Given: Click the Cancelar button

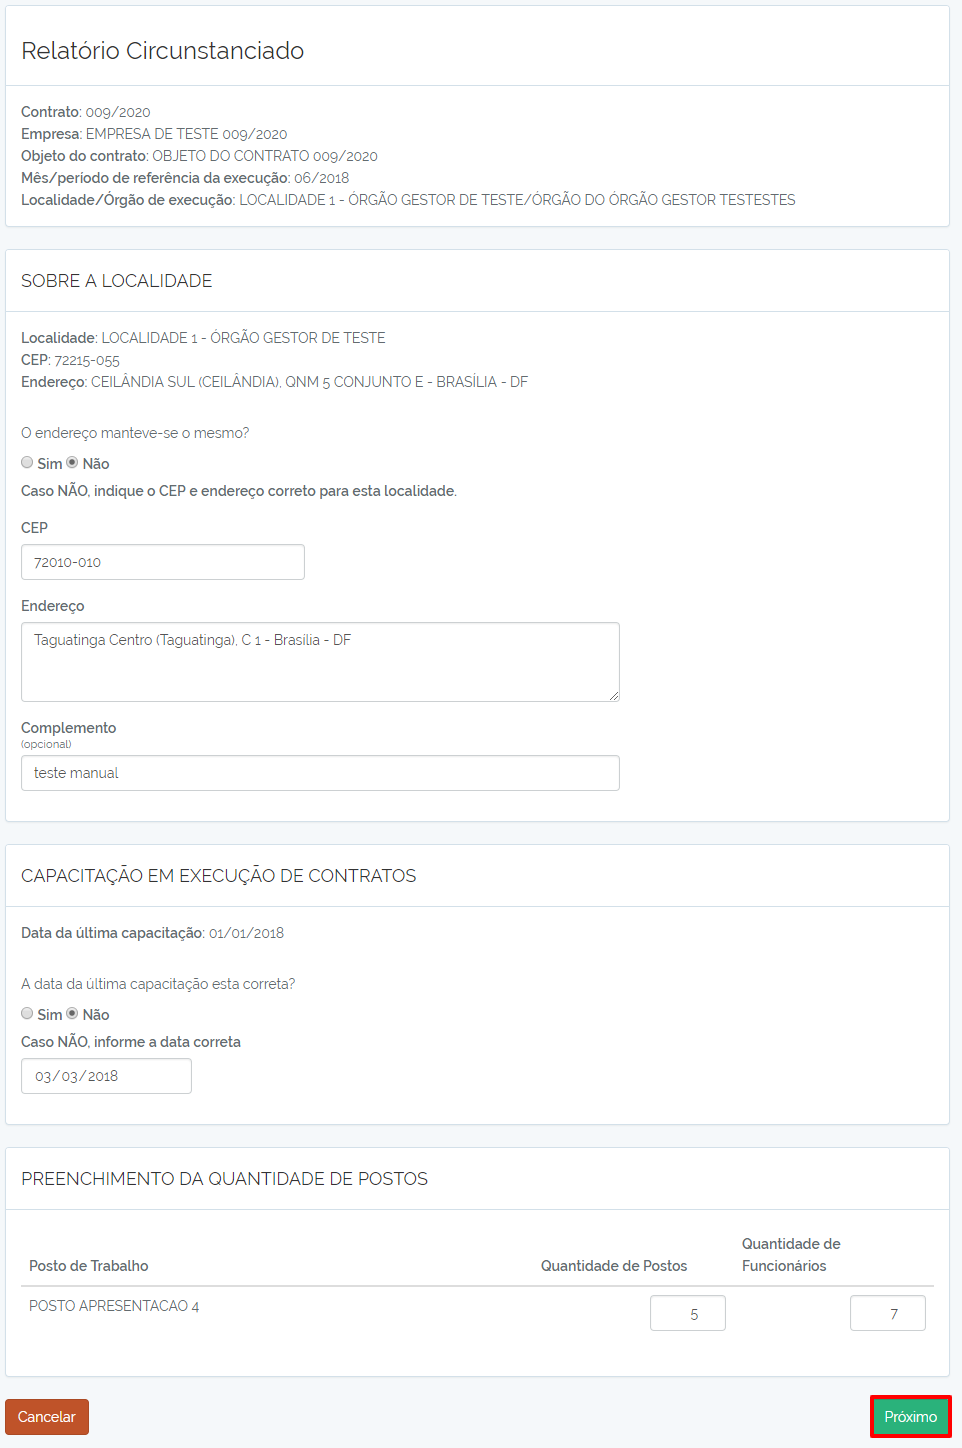Looking at the screenshot, I should (x=47, y=1417).
